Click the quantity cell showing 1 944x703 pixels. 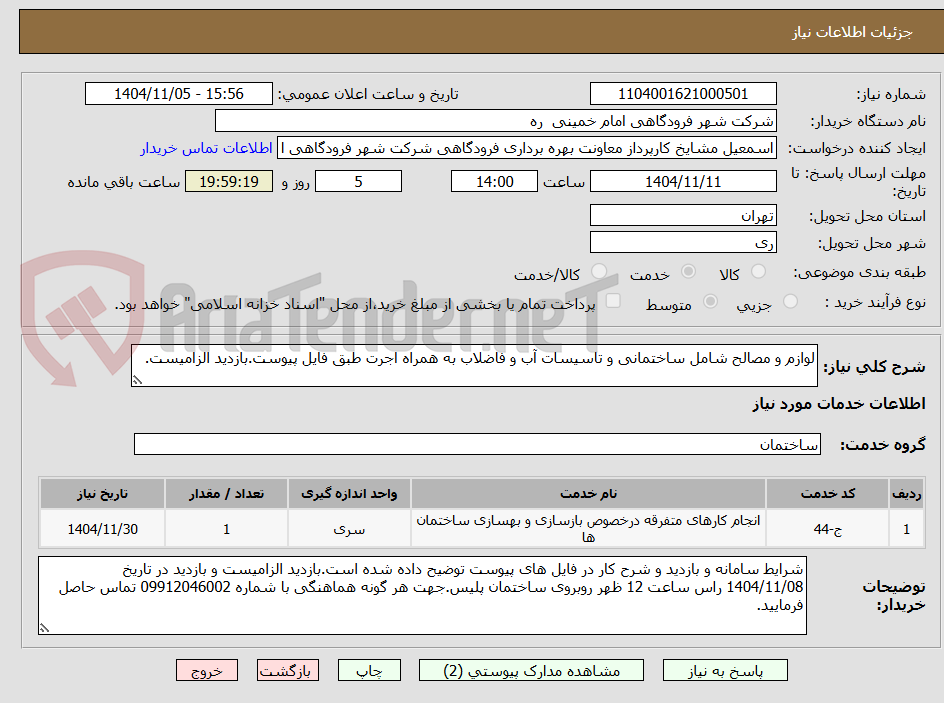(x=226, y=529)
